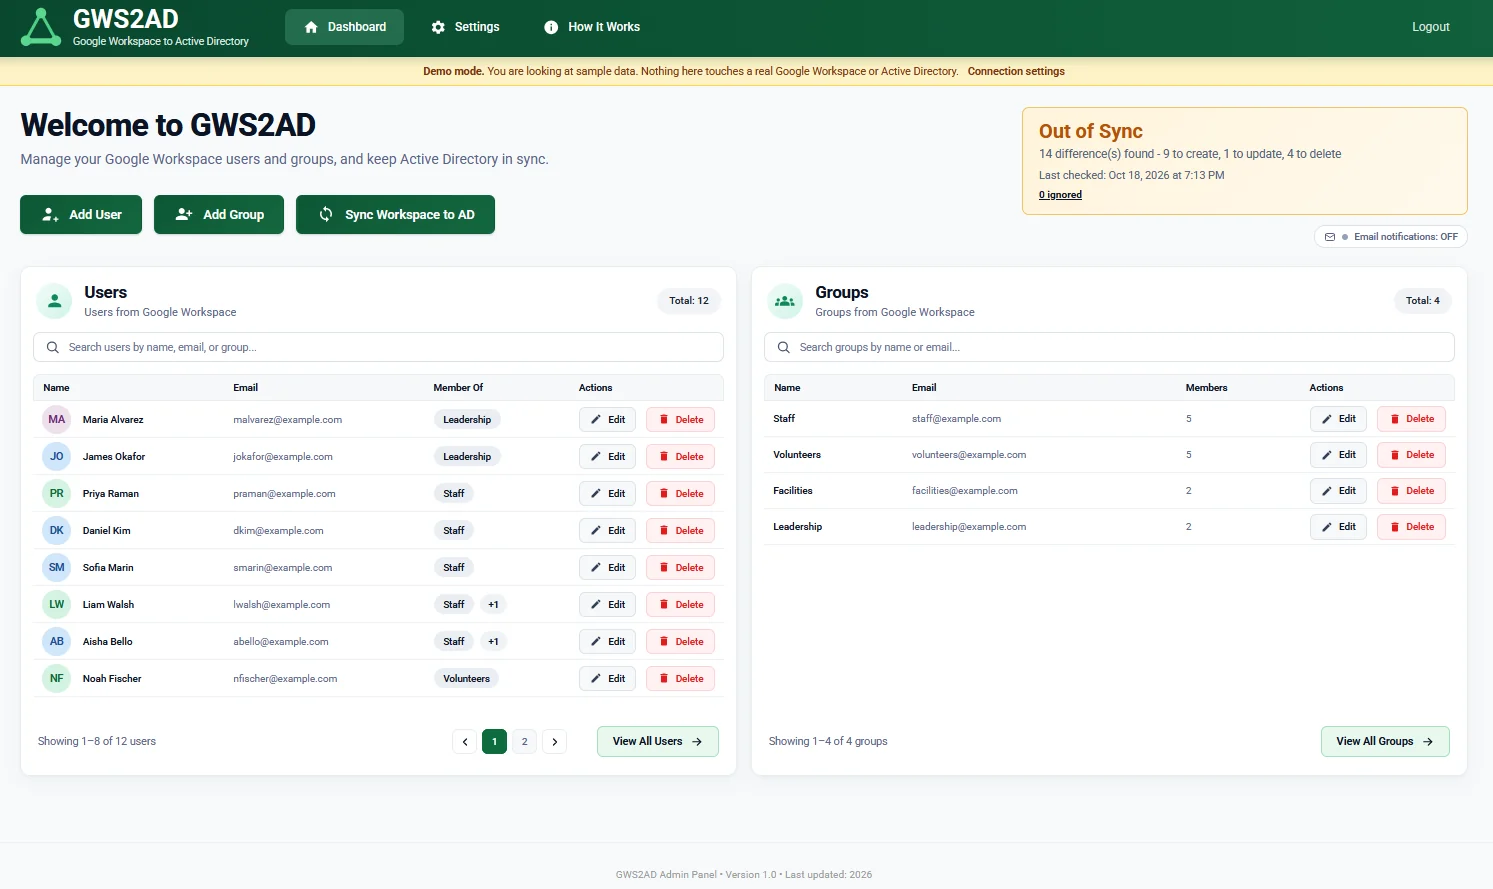Open View All Users
This screenshot has height=889, width=1493.
[657, 742]
